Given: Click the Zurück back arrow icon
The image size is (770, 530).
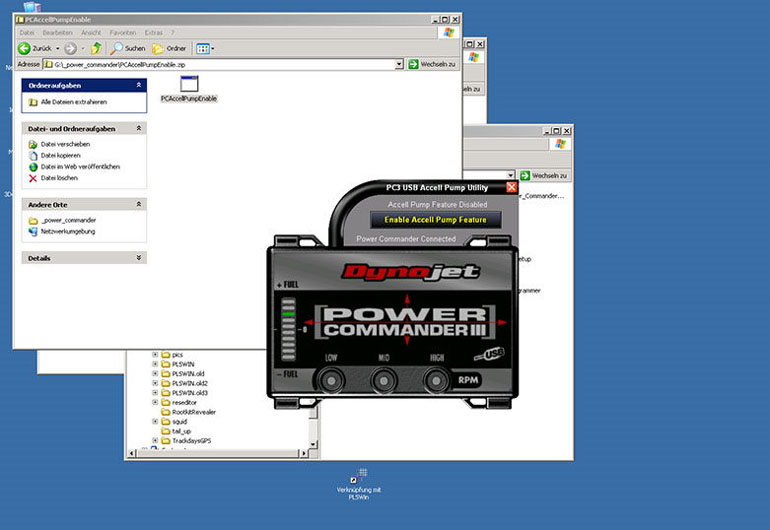Looking at the screenshot, I should tap(24, 48).
